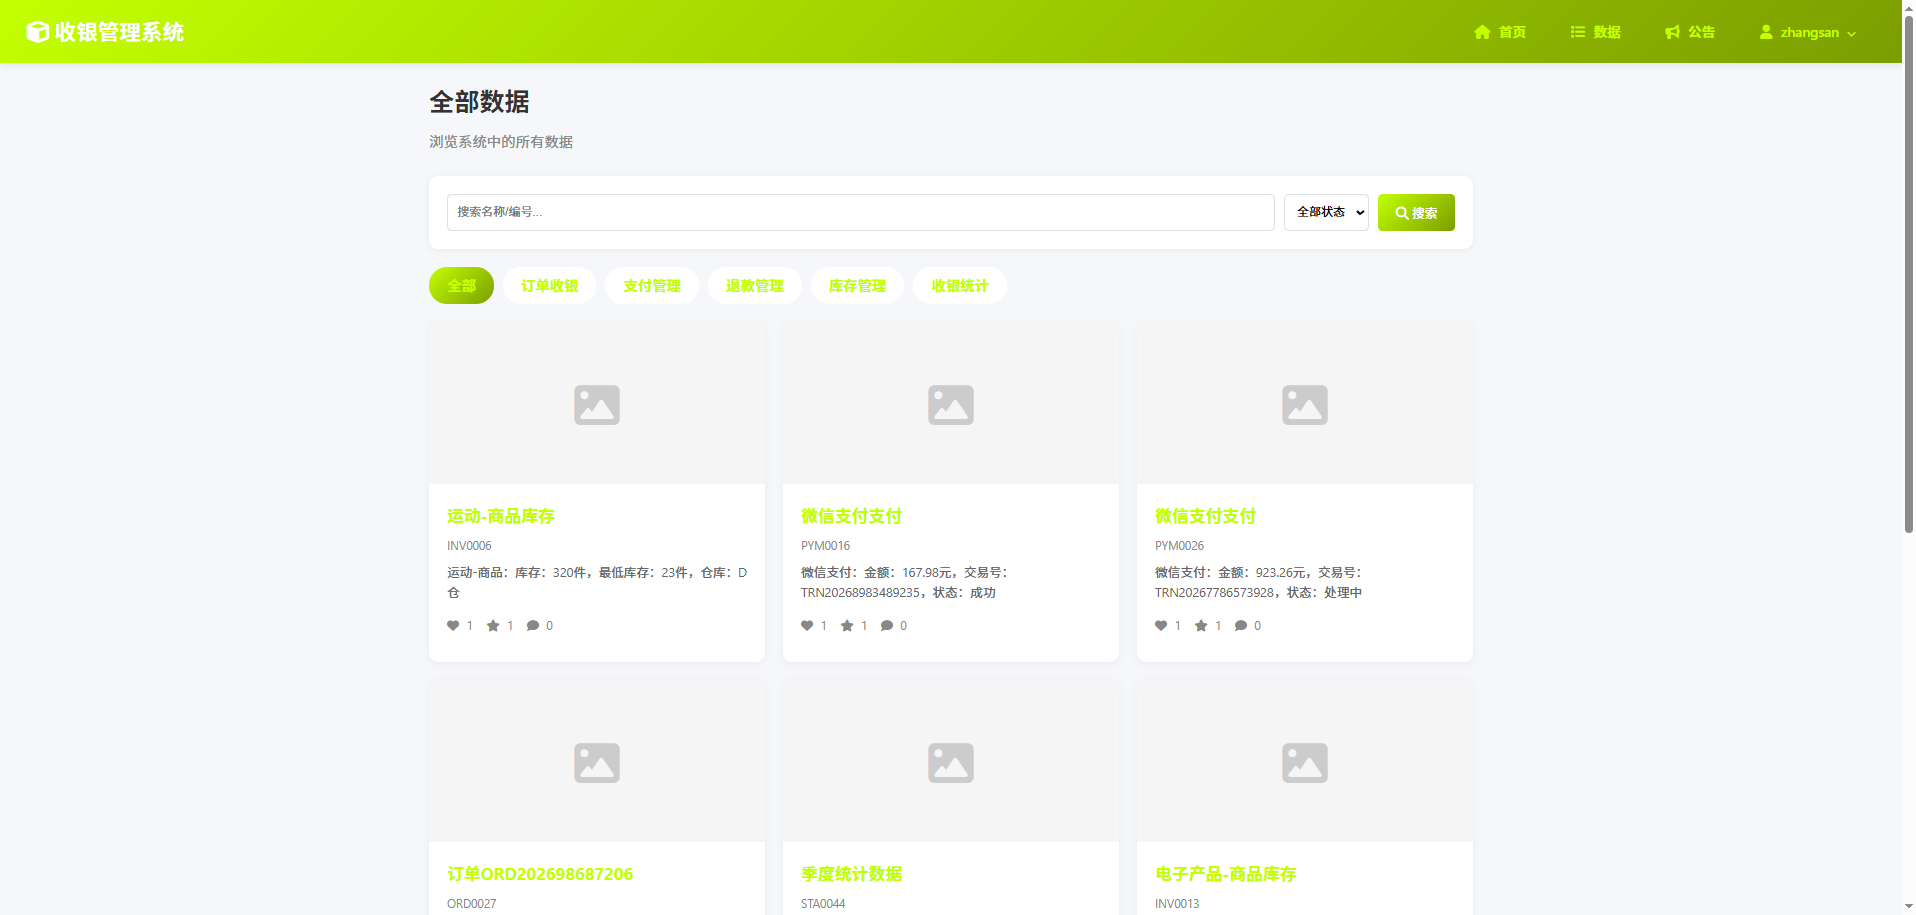Like the 运动-商品库存 card with the heart icon
1916x915 pixels.
[453, 626]
